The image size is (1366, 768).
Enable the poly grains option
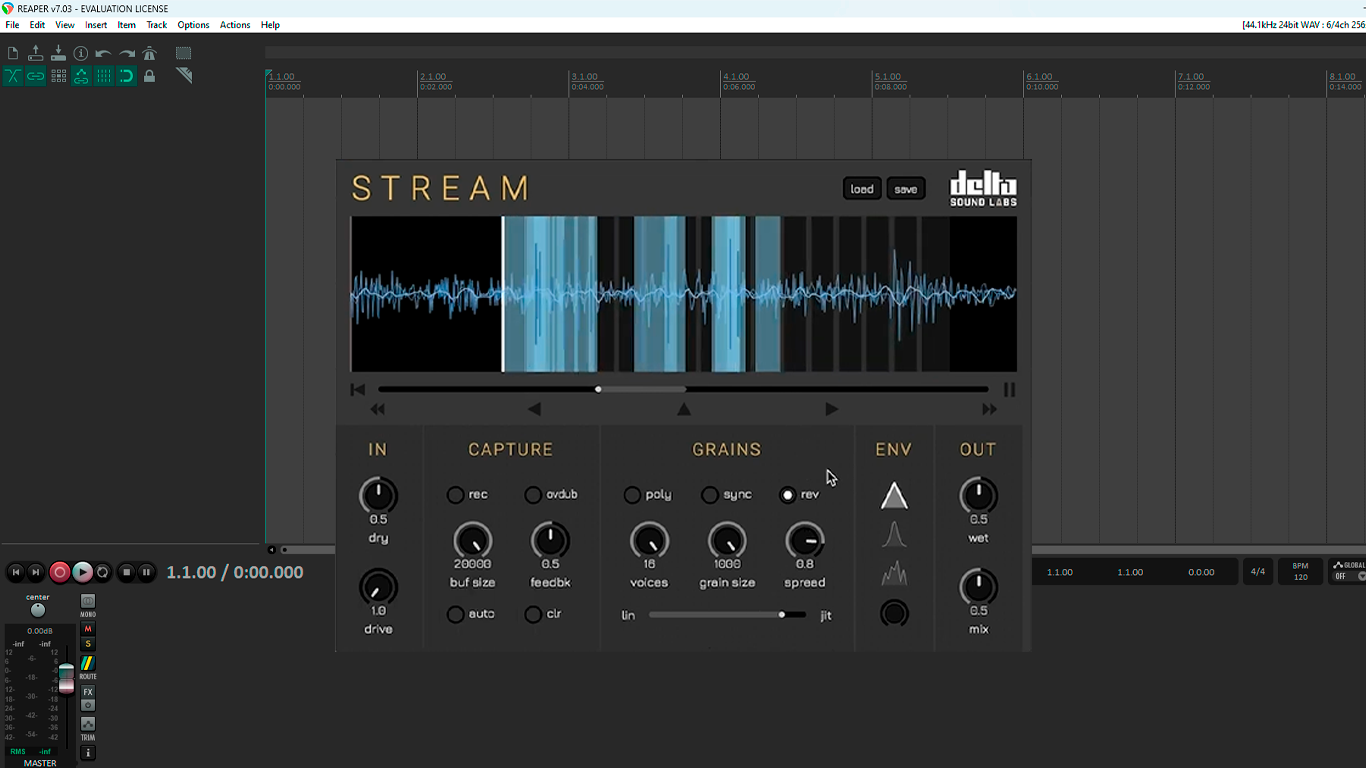point(632,495)
